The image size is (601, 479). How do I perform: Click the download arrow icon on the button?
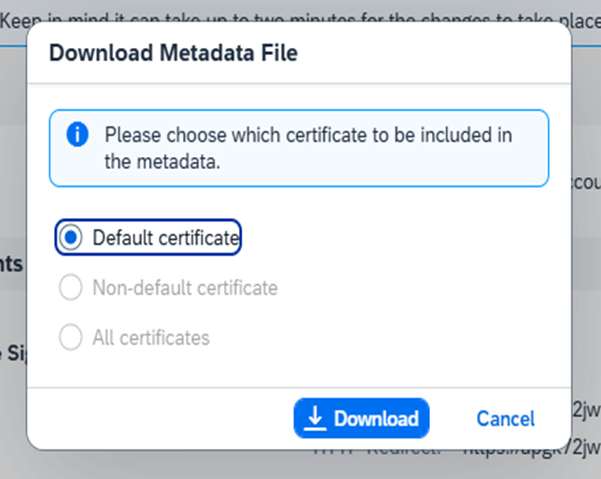(x=315, y=418)
